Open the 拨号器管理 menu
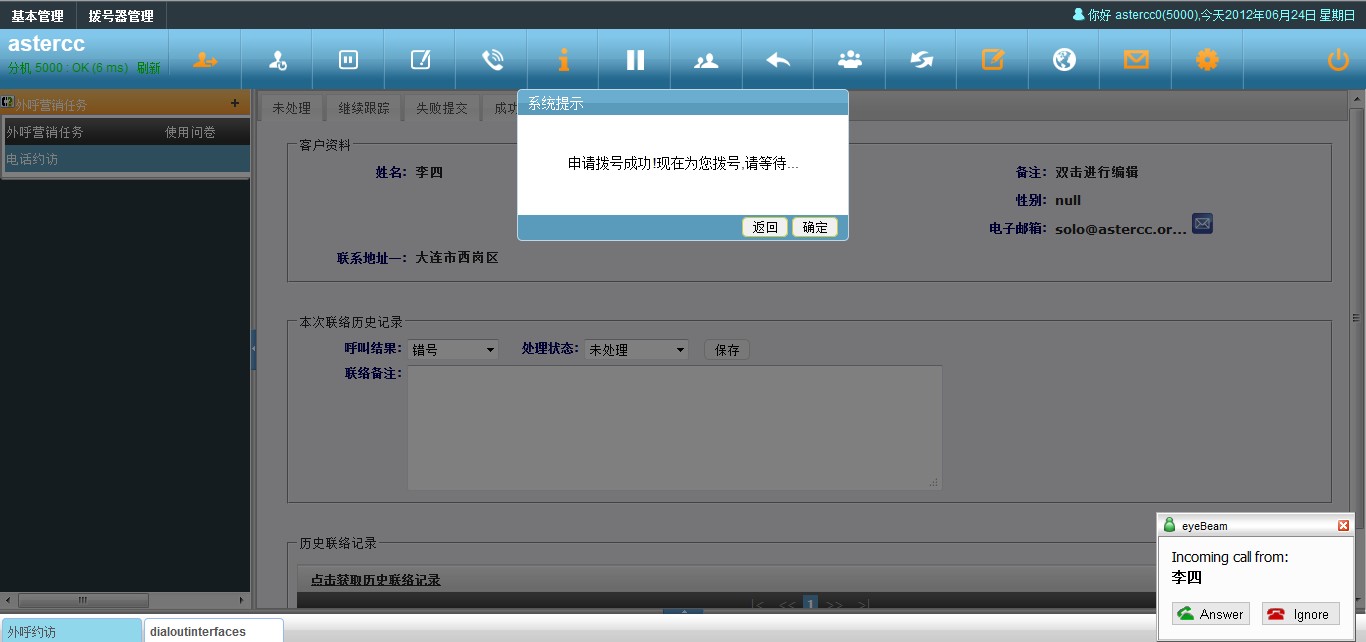This screenshot has width=1366, height=642. (121, 16)
